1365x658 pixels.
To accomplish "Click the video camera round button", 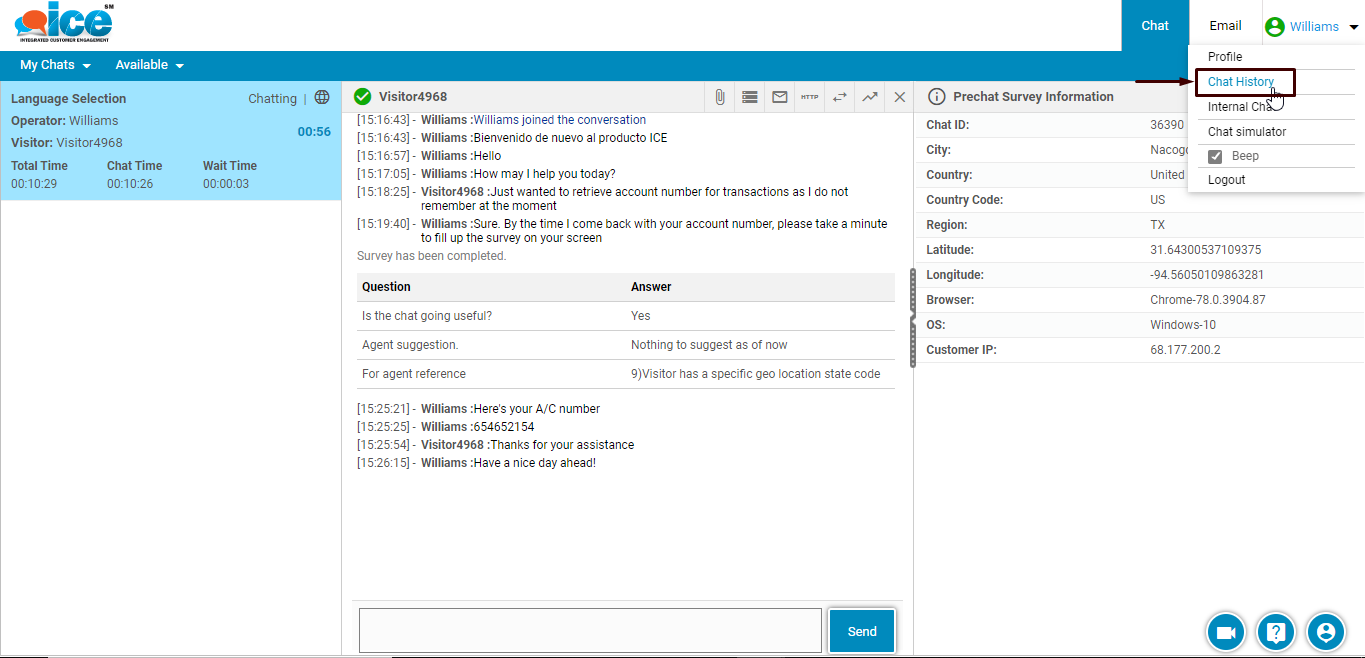I will tap(1225, 632).
